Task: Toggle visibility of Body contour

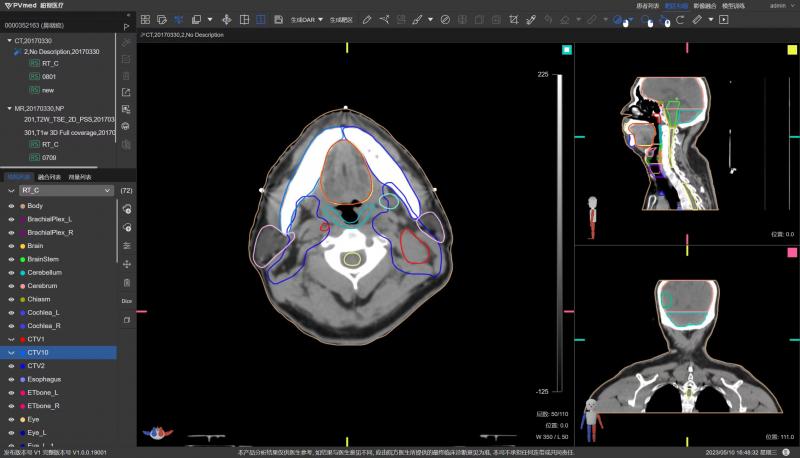Action: tap(11, 205)
